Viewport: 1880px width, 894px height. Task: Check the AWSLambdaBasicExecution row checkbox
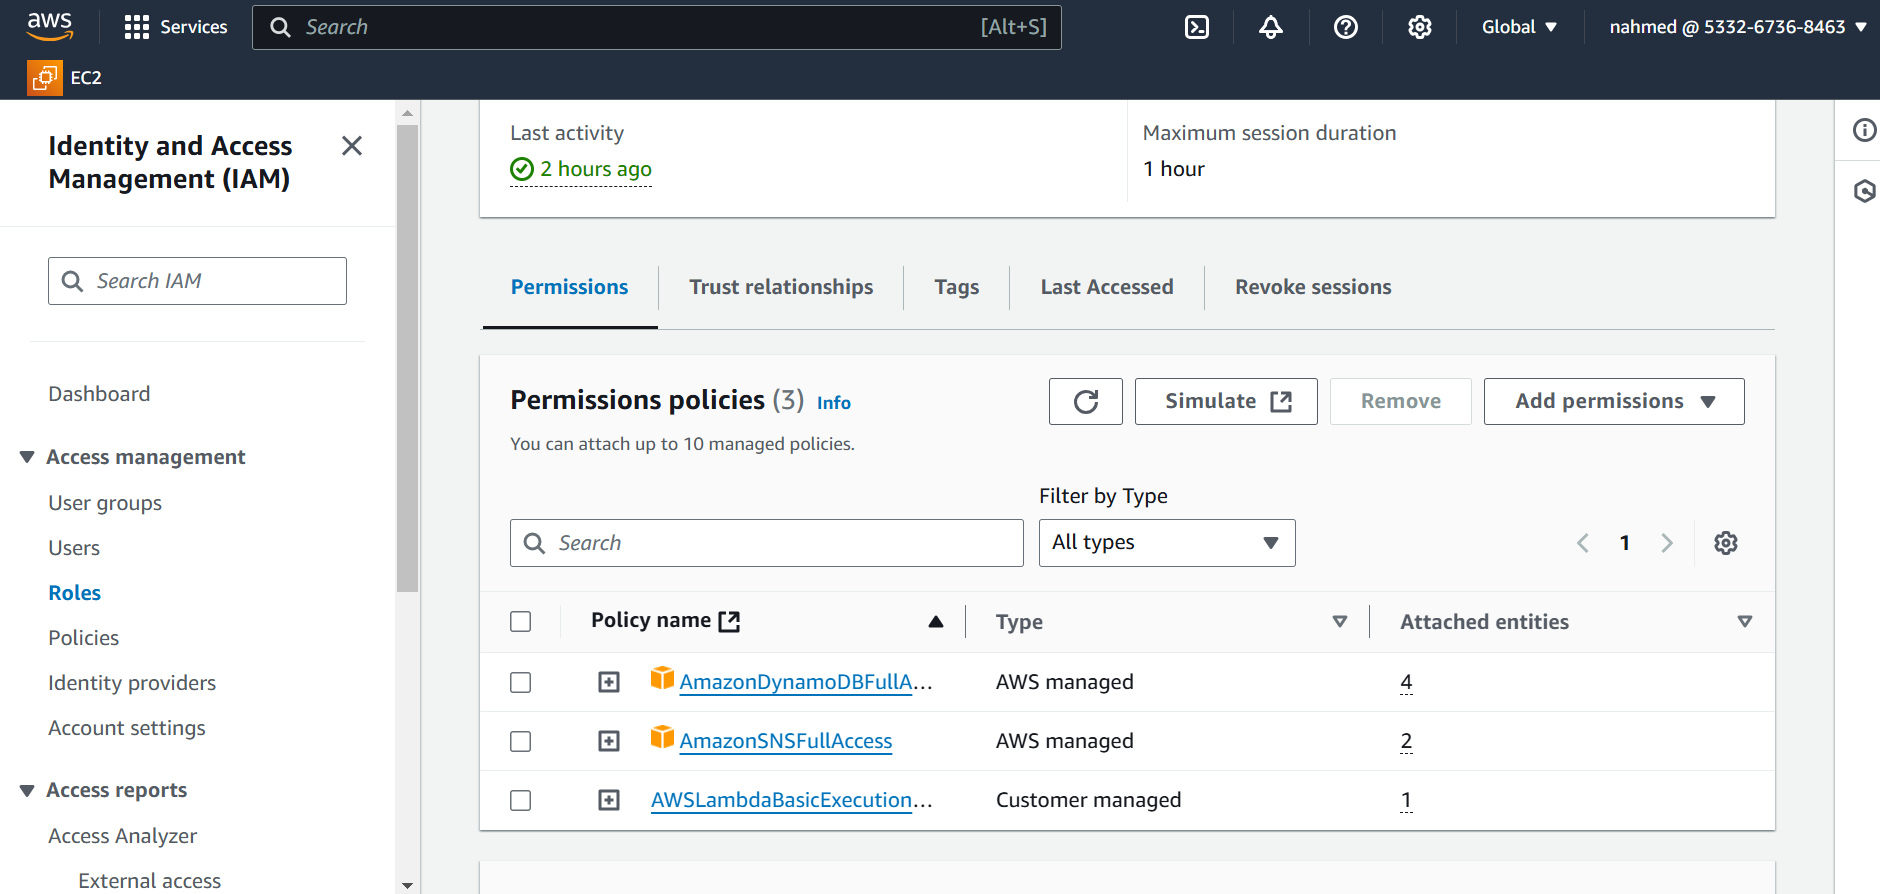[520, 800]
